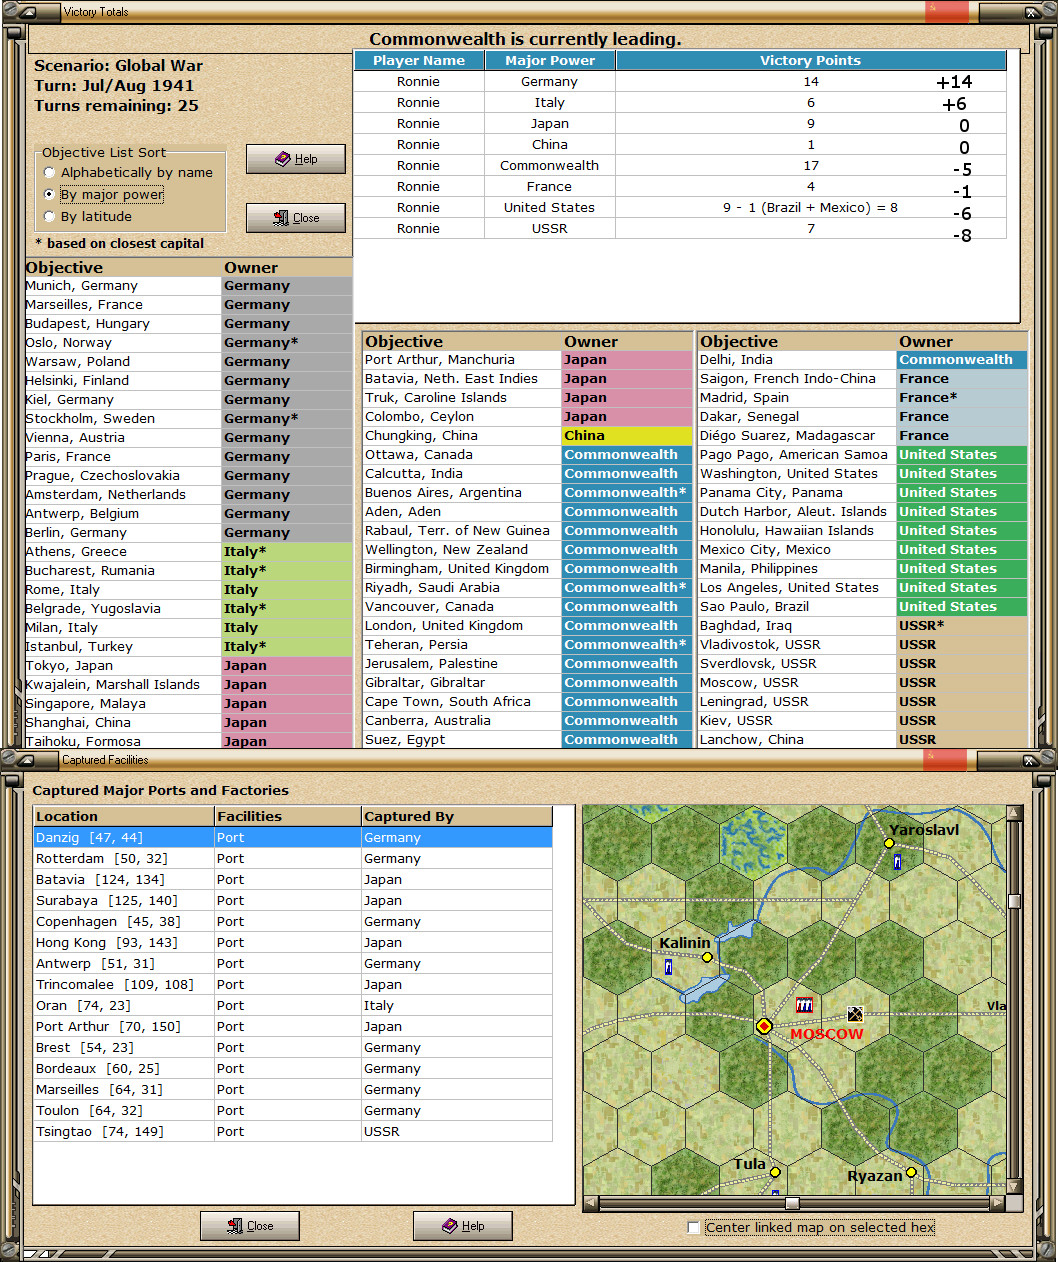The width and height of the screenshot is (1058, 1262).
Task: Click the yellow city dot at Ryazan
Action: [x=912, y=1172]
